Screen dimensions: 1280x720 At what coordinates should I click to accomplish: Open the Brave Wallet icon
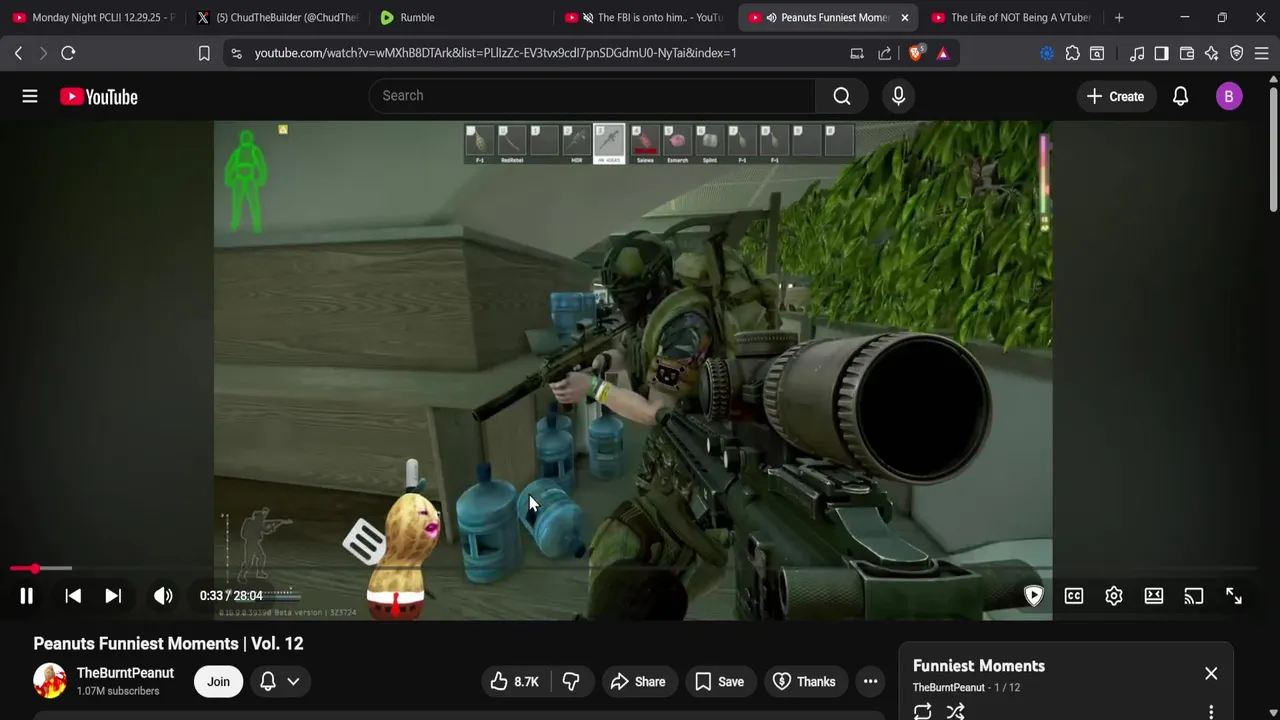click(x=1187, y=53)
